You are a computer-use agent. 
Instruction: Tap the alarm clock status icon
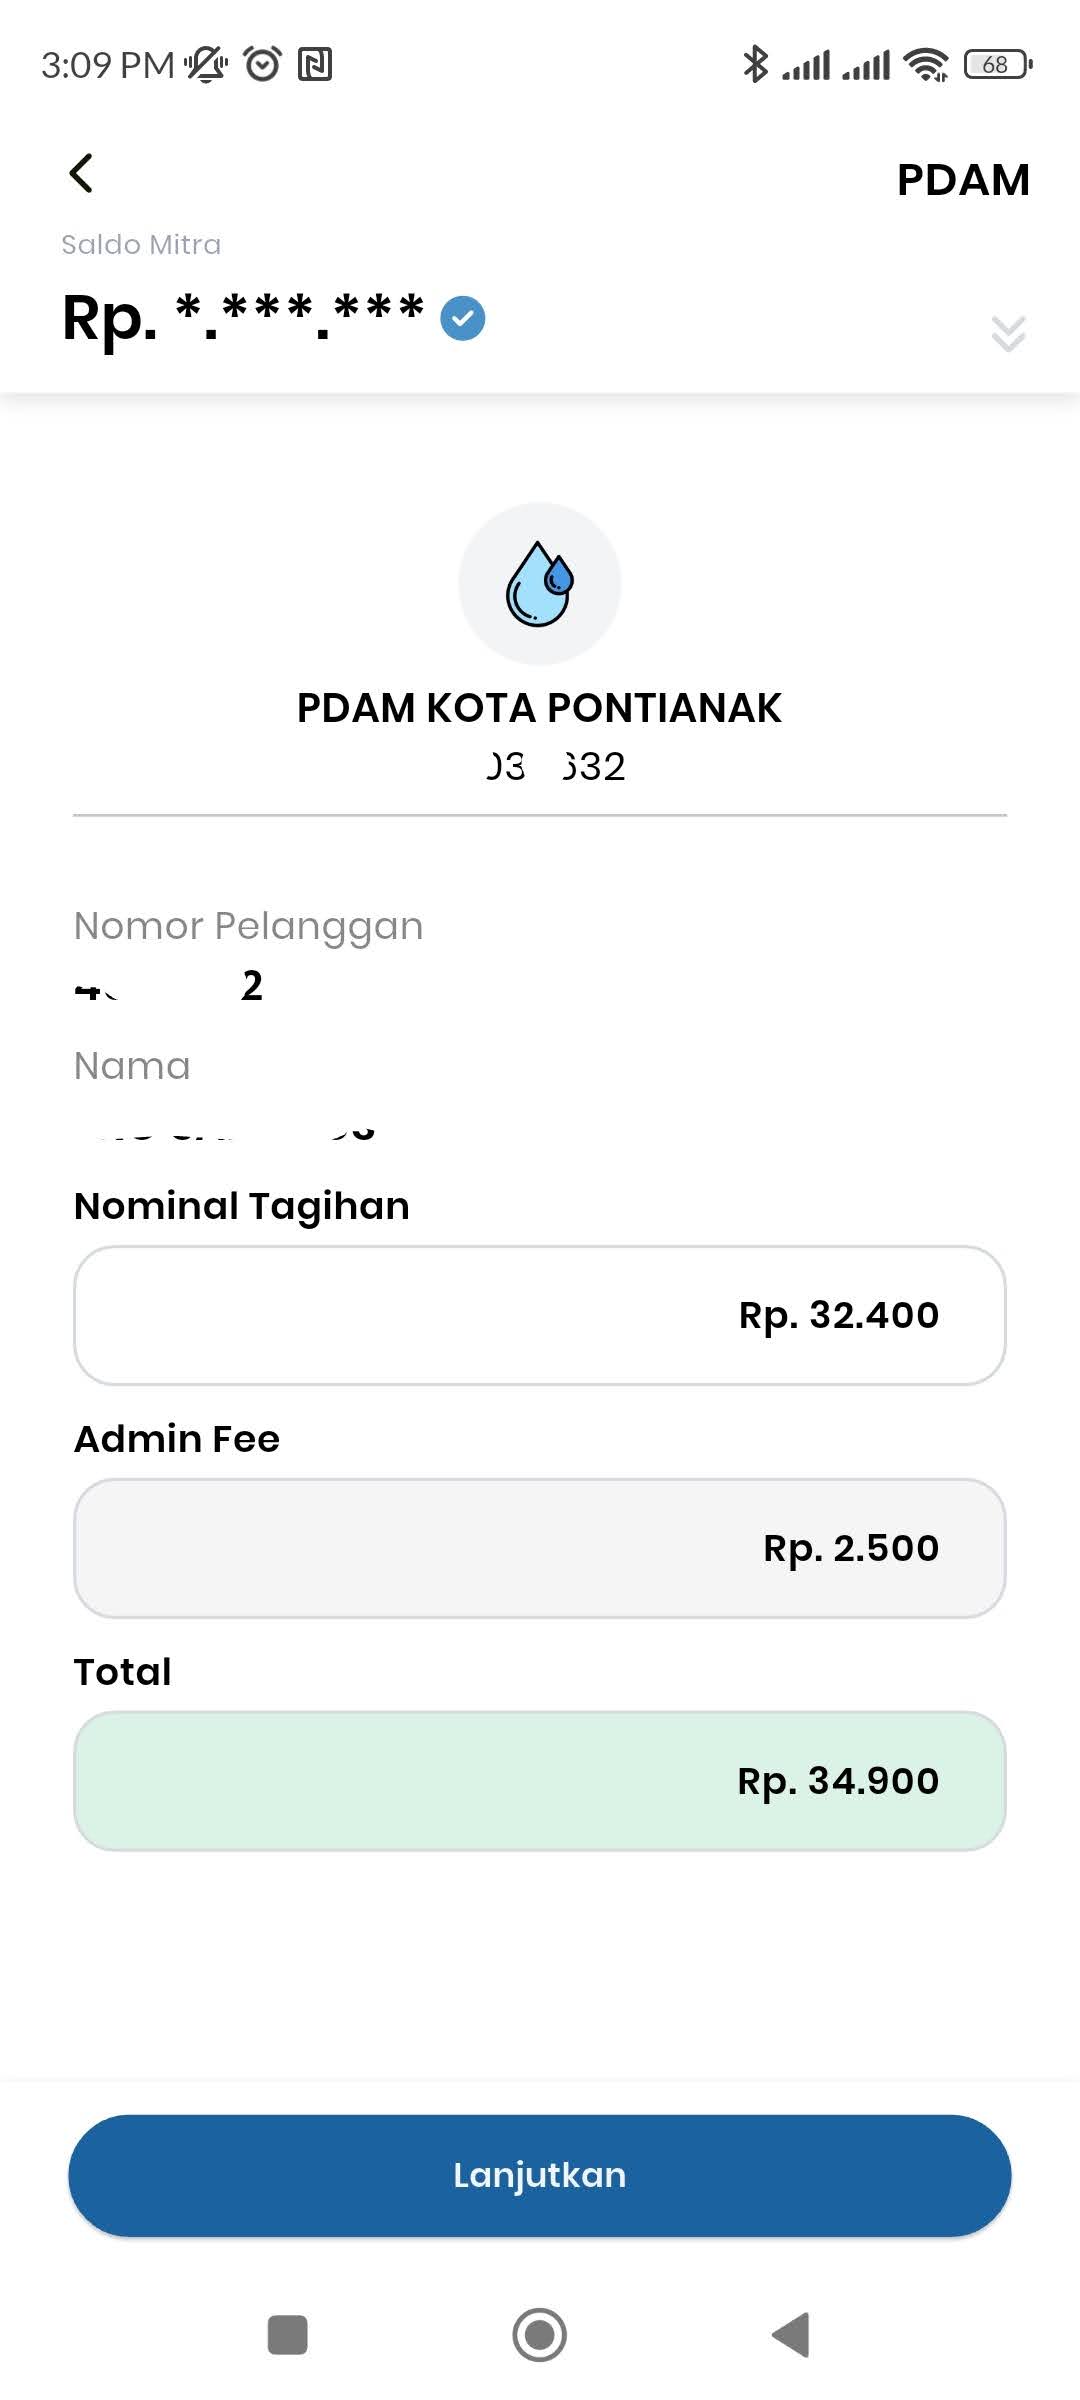[263, 65]
